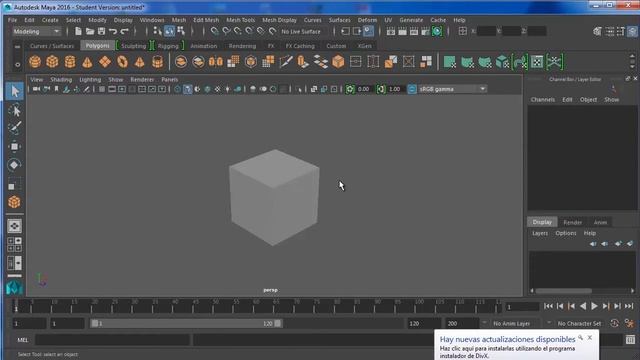
Task: Create a polygon plane from shelf
Action: (x=105, y=62)
